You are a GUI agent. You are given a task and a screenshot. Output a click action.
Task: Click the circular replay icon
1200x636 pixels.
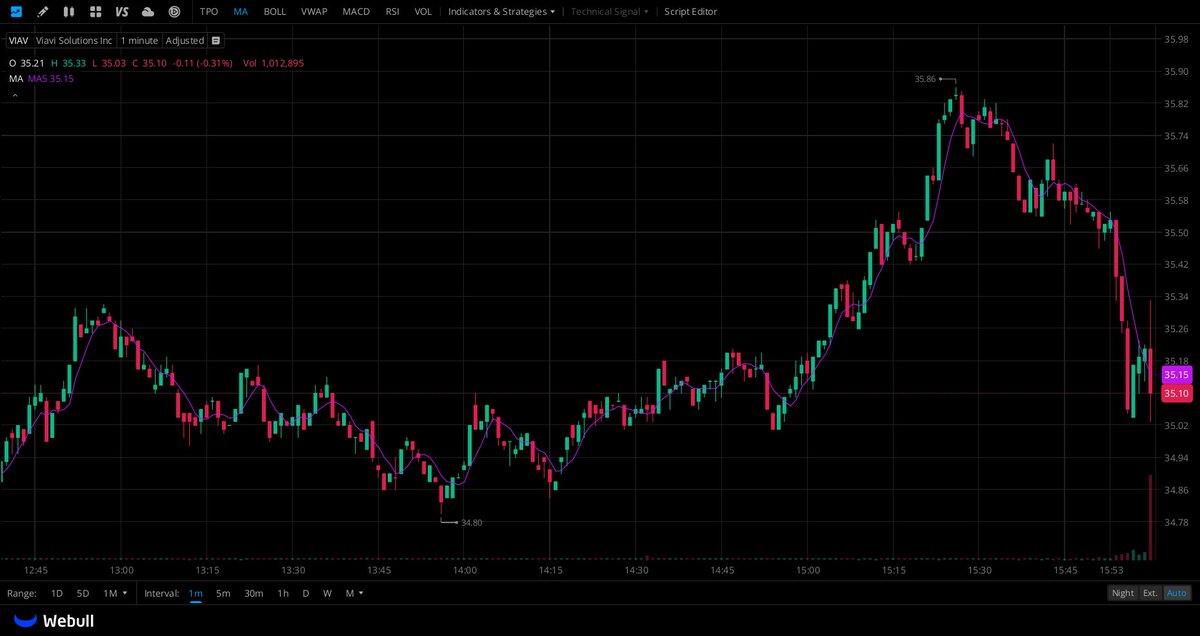[x=174, y=12]
